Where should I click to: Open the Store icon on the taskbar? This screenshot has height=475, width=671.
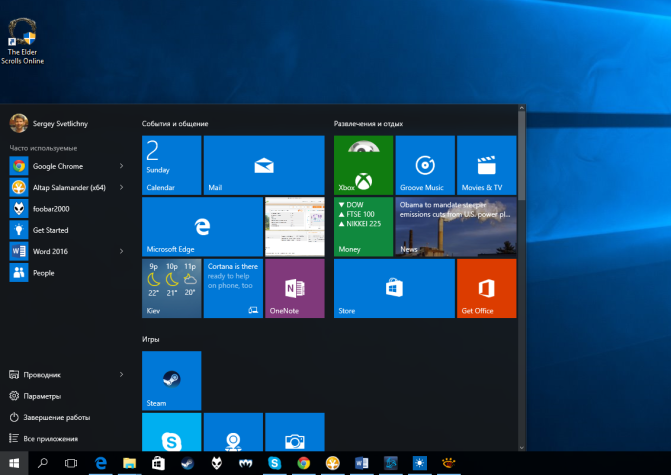[x=158, y=463]
